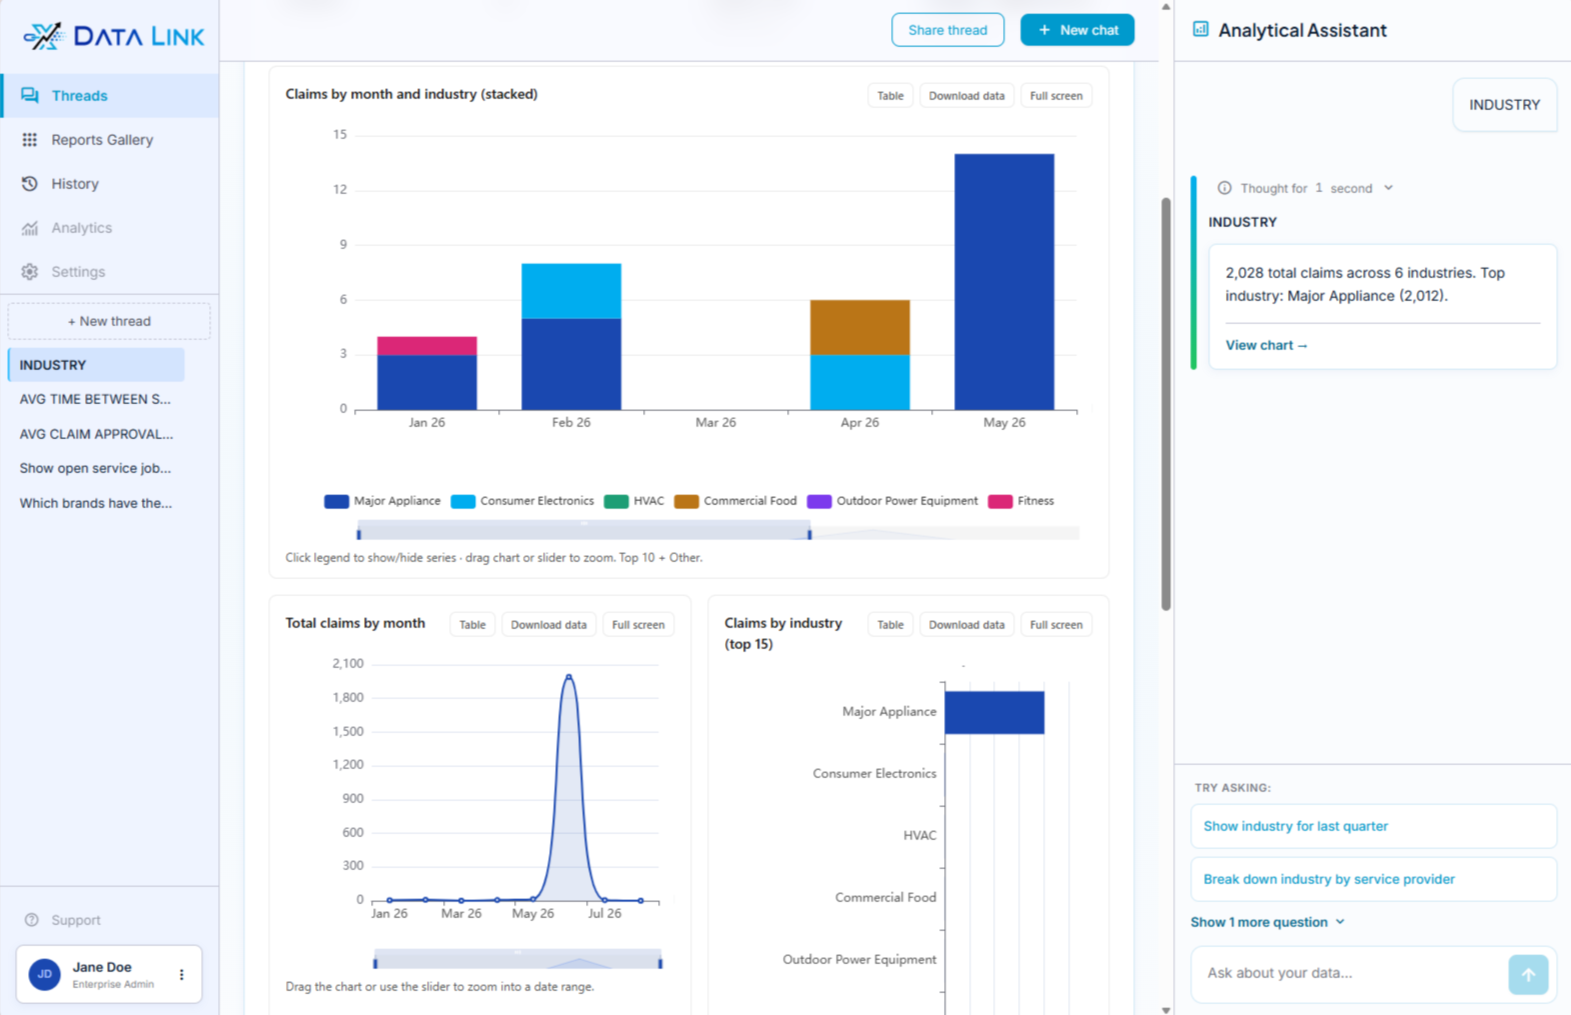Screen dimensions: 1571x1015
Task: Expand Show 1 more question
Action: [x=1267, y=922]
